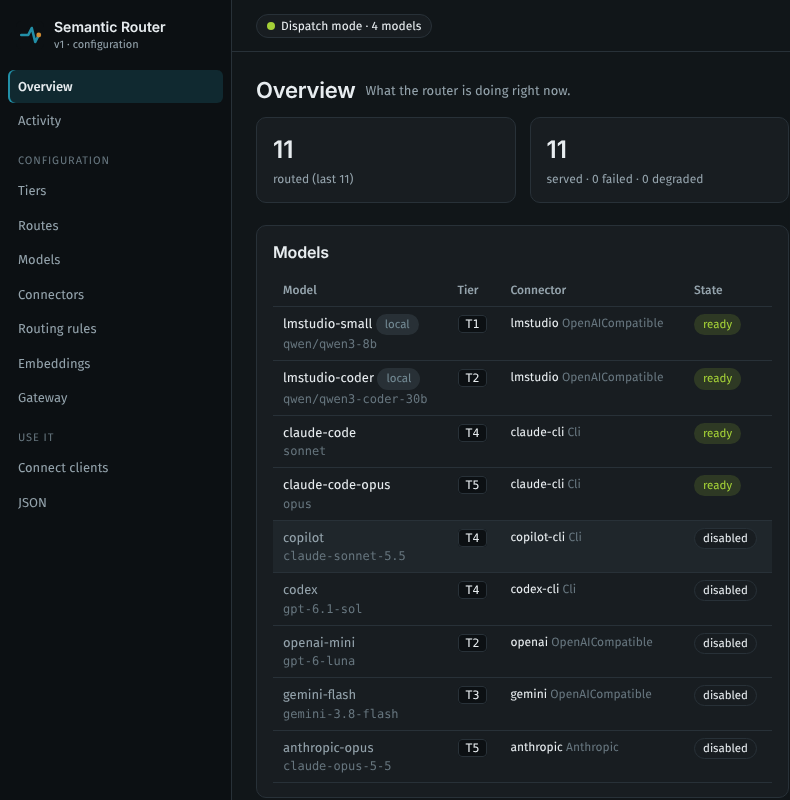Click the T5 badge in claude-code-opus row
790x800 pixels.
pyautogui.click(x=472, y=485)
